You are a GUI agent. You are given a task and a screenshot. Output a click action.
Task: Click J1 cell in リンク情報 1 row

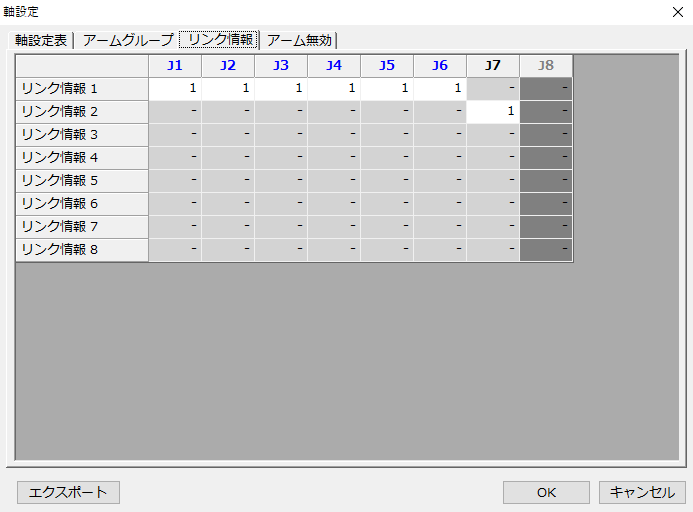(x=175, y=88)
